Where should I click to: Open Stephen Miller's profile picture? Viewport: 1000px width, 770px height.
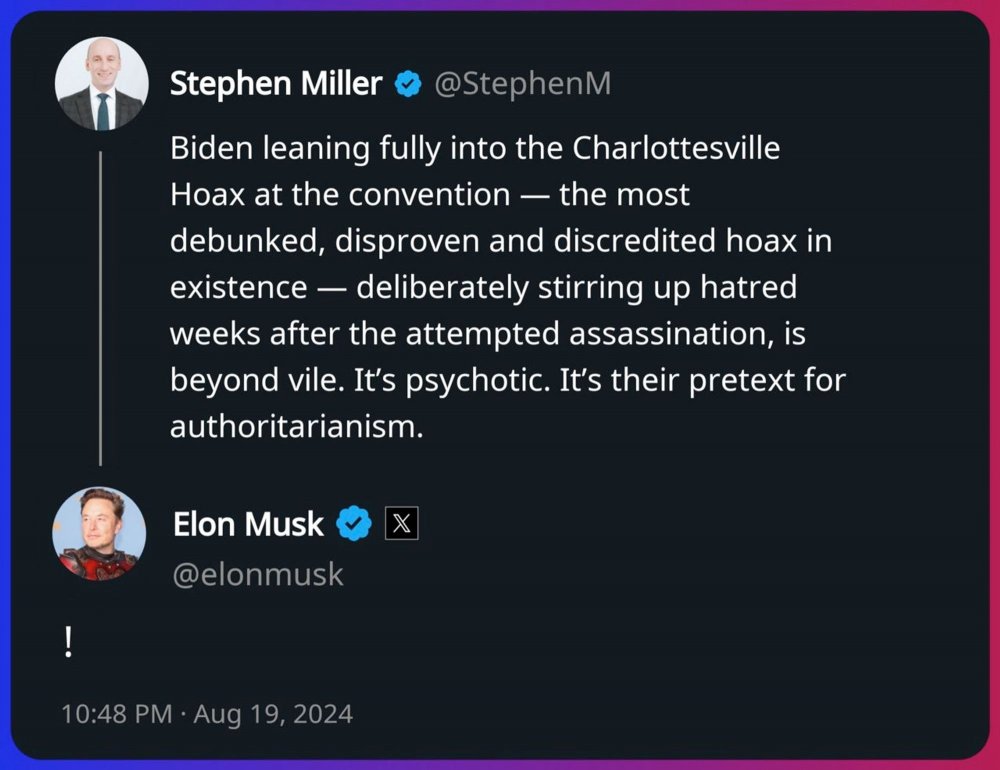tap(101, 85)
